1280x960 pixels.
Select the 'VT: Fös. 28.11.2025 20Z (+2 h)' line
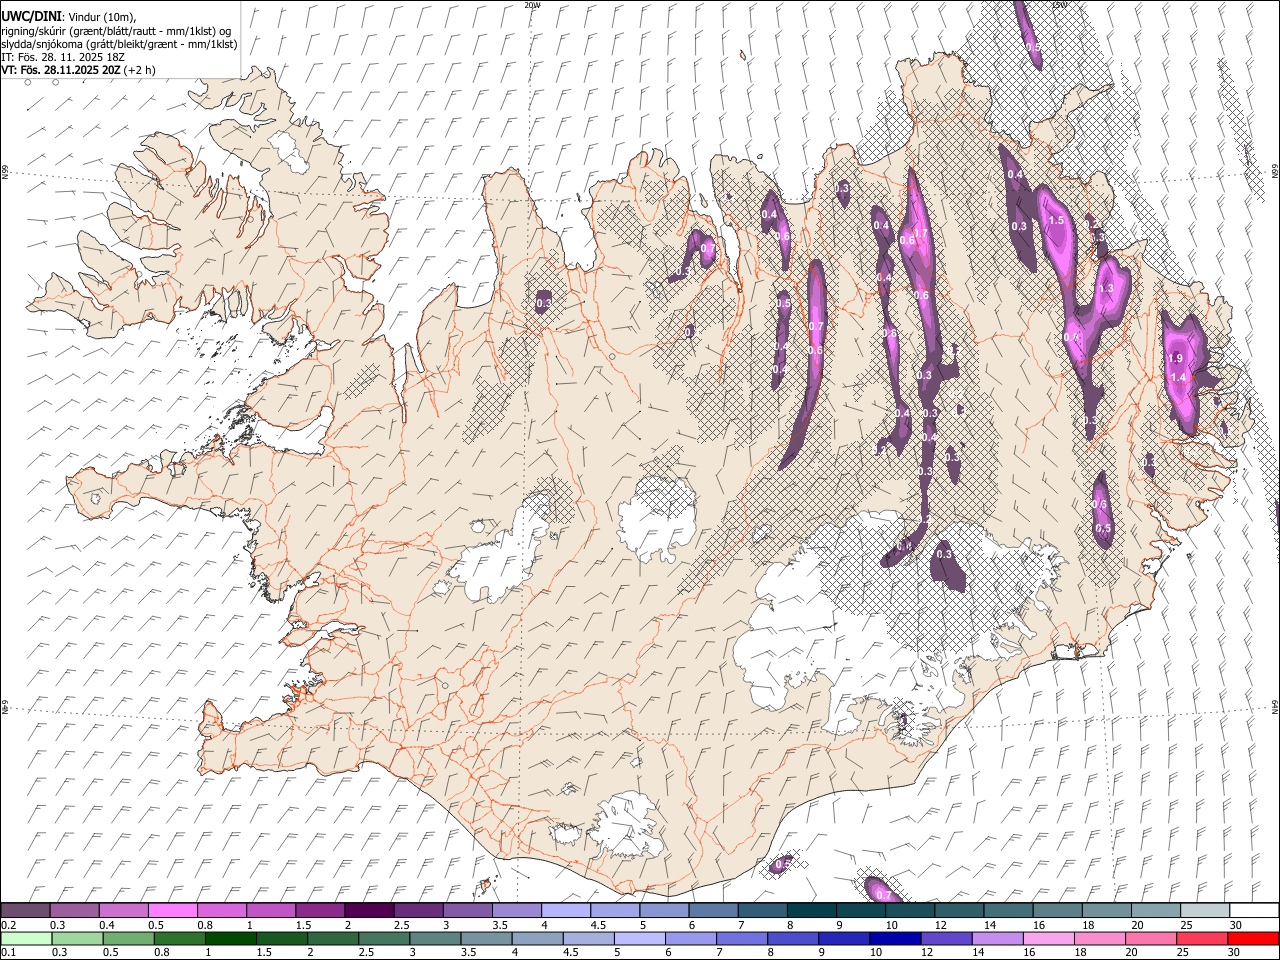78,70
